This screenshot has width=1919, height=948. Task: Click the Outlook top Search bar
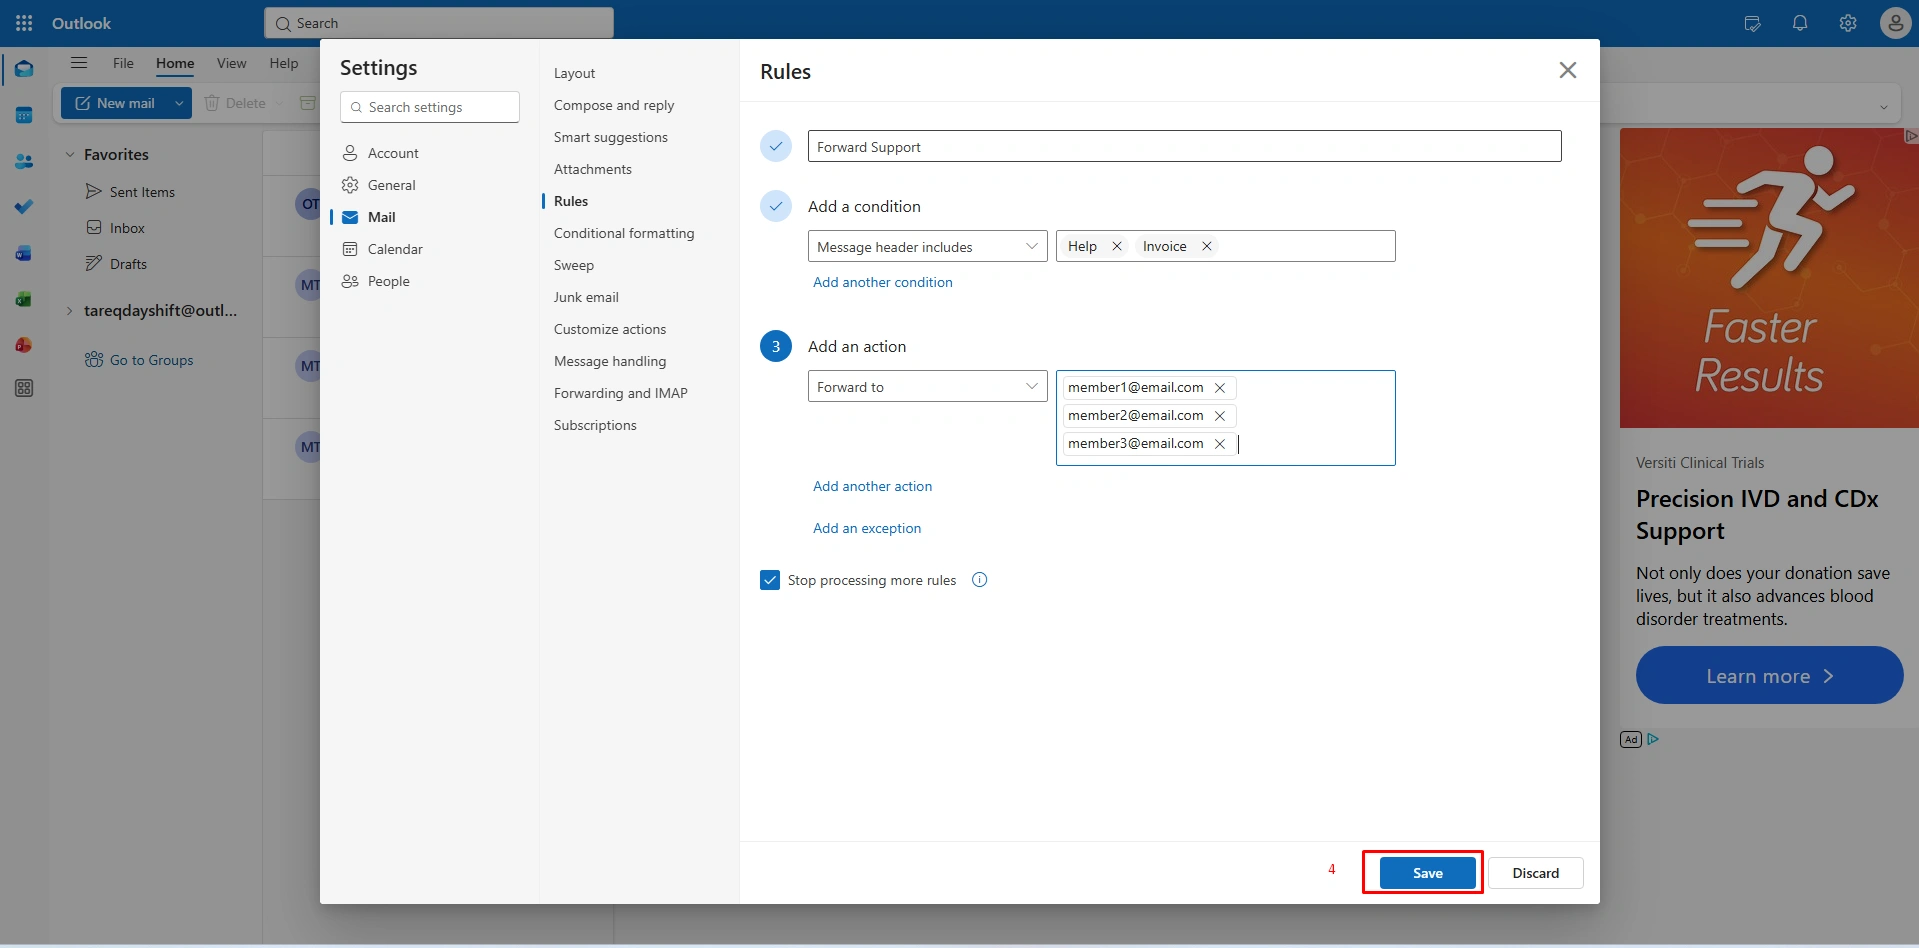coord(439,23)
